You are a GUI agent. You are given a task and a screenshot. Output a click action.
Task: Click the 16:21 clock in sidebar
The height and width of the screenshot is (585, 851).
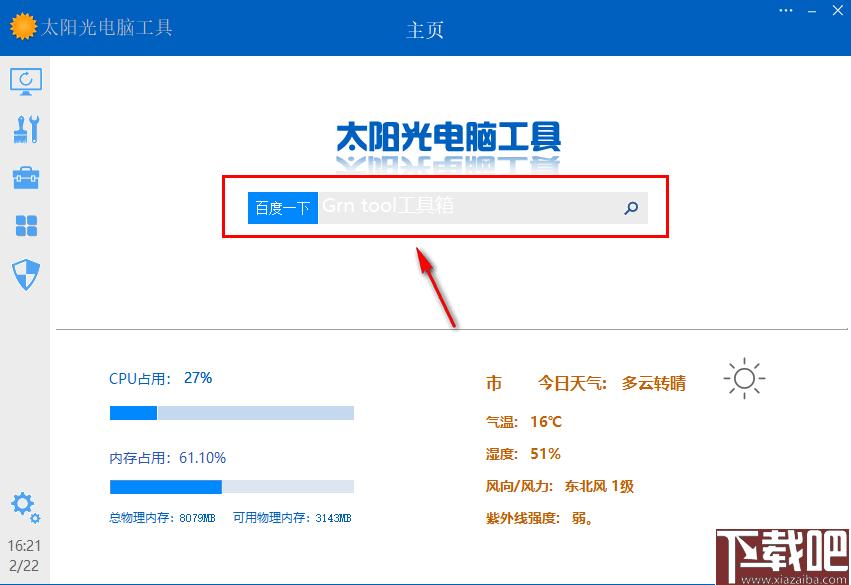coord(24,545)
